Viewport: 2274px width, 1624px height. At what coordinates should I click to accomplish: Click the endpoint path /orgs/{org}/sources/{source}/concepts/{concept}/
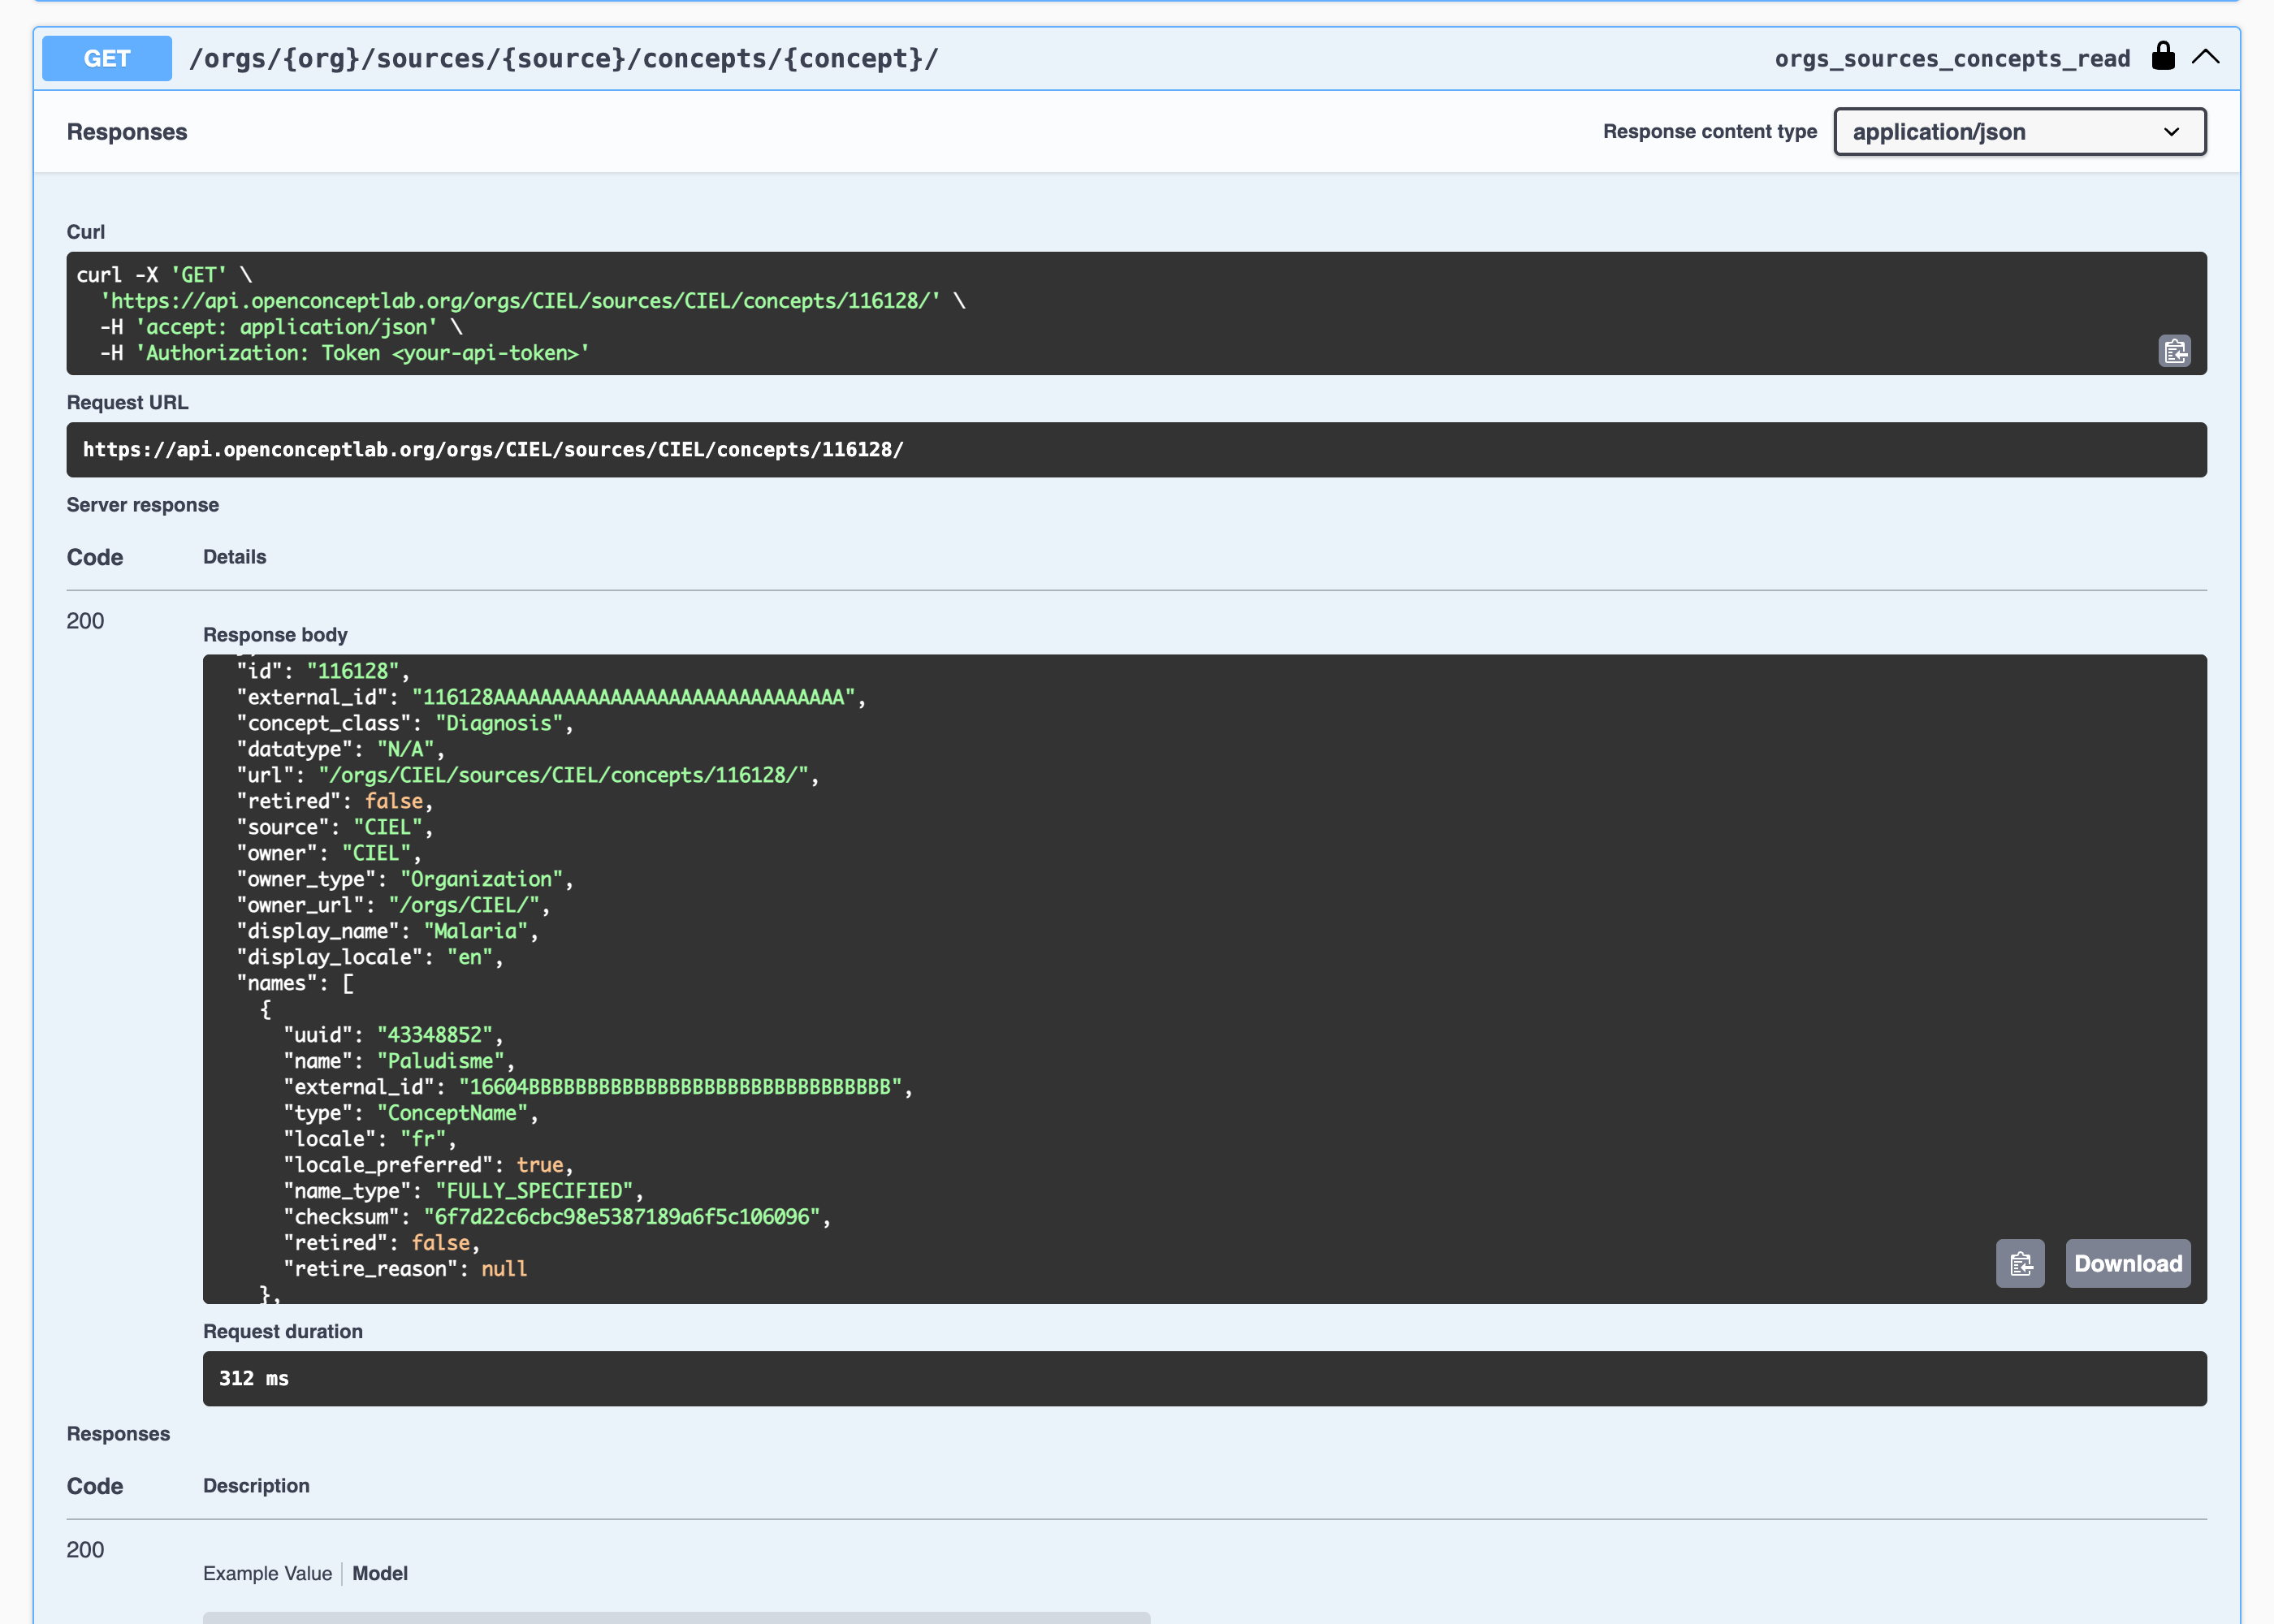[564, 58]
